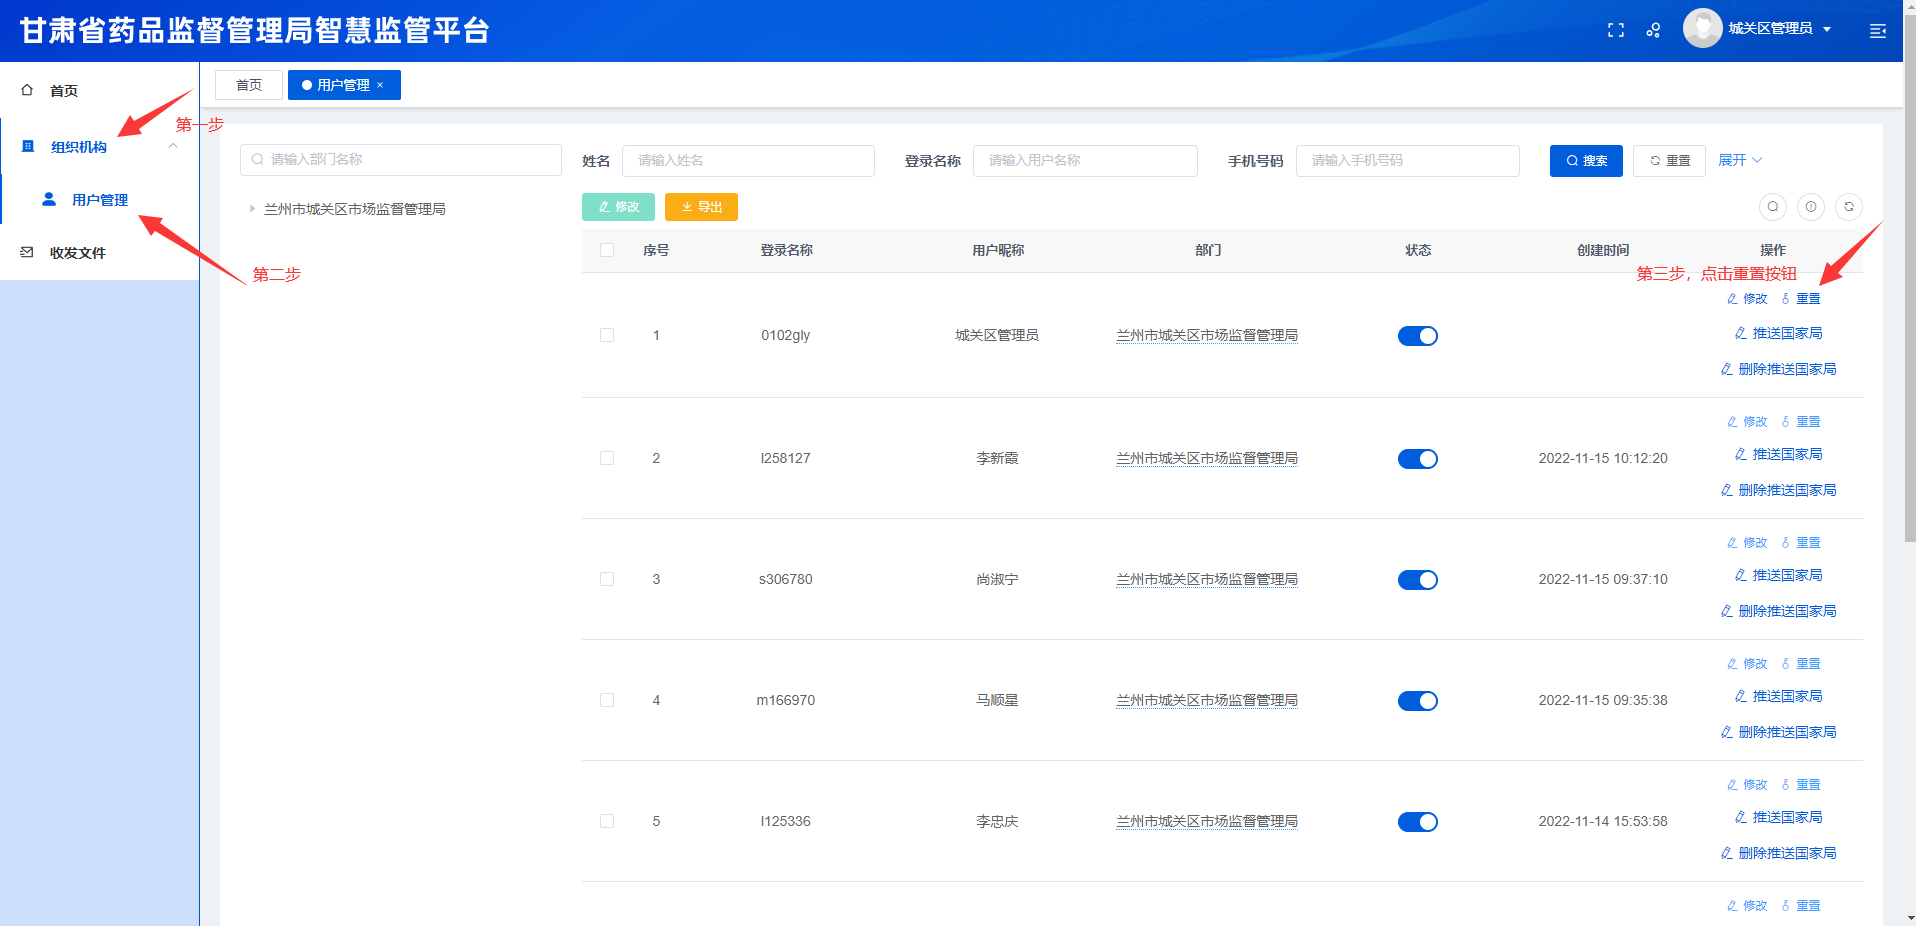Click the blue 搜索 button
This screenshot has width=1916, height=926.
click(1586, 161)
